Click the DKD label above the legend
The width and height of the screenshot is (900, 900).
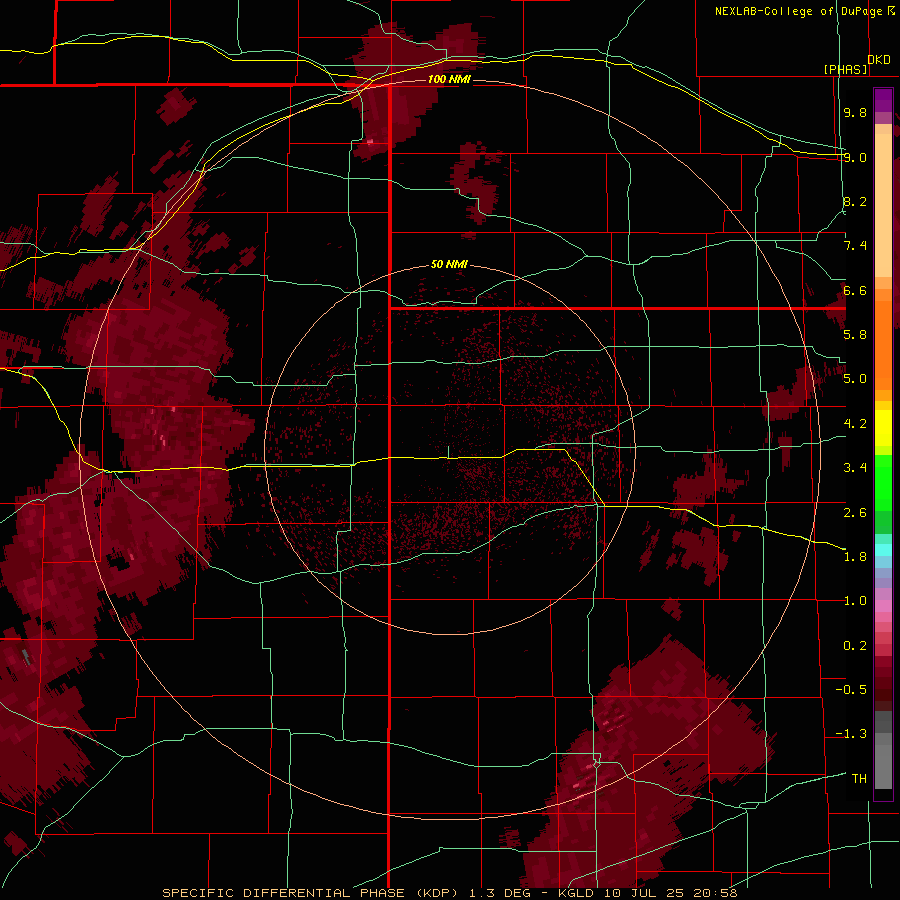(879, 60)
